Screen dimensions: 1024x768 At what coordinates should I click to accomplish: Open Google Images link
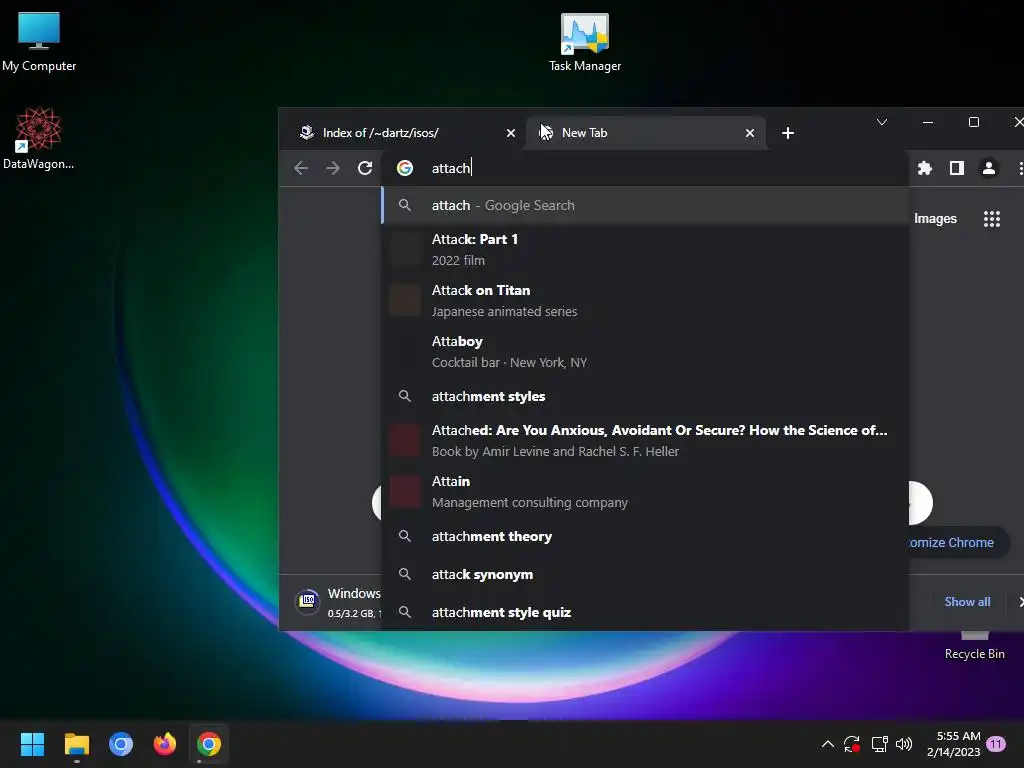click(935, 219)
